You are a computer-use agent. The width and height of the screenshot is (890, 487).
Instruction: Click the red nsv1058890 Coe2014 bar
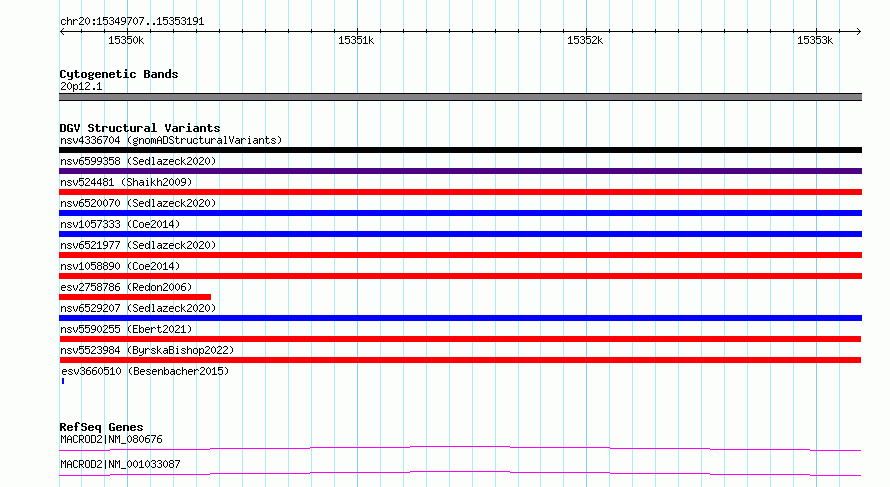point(460,276)
